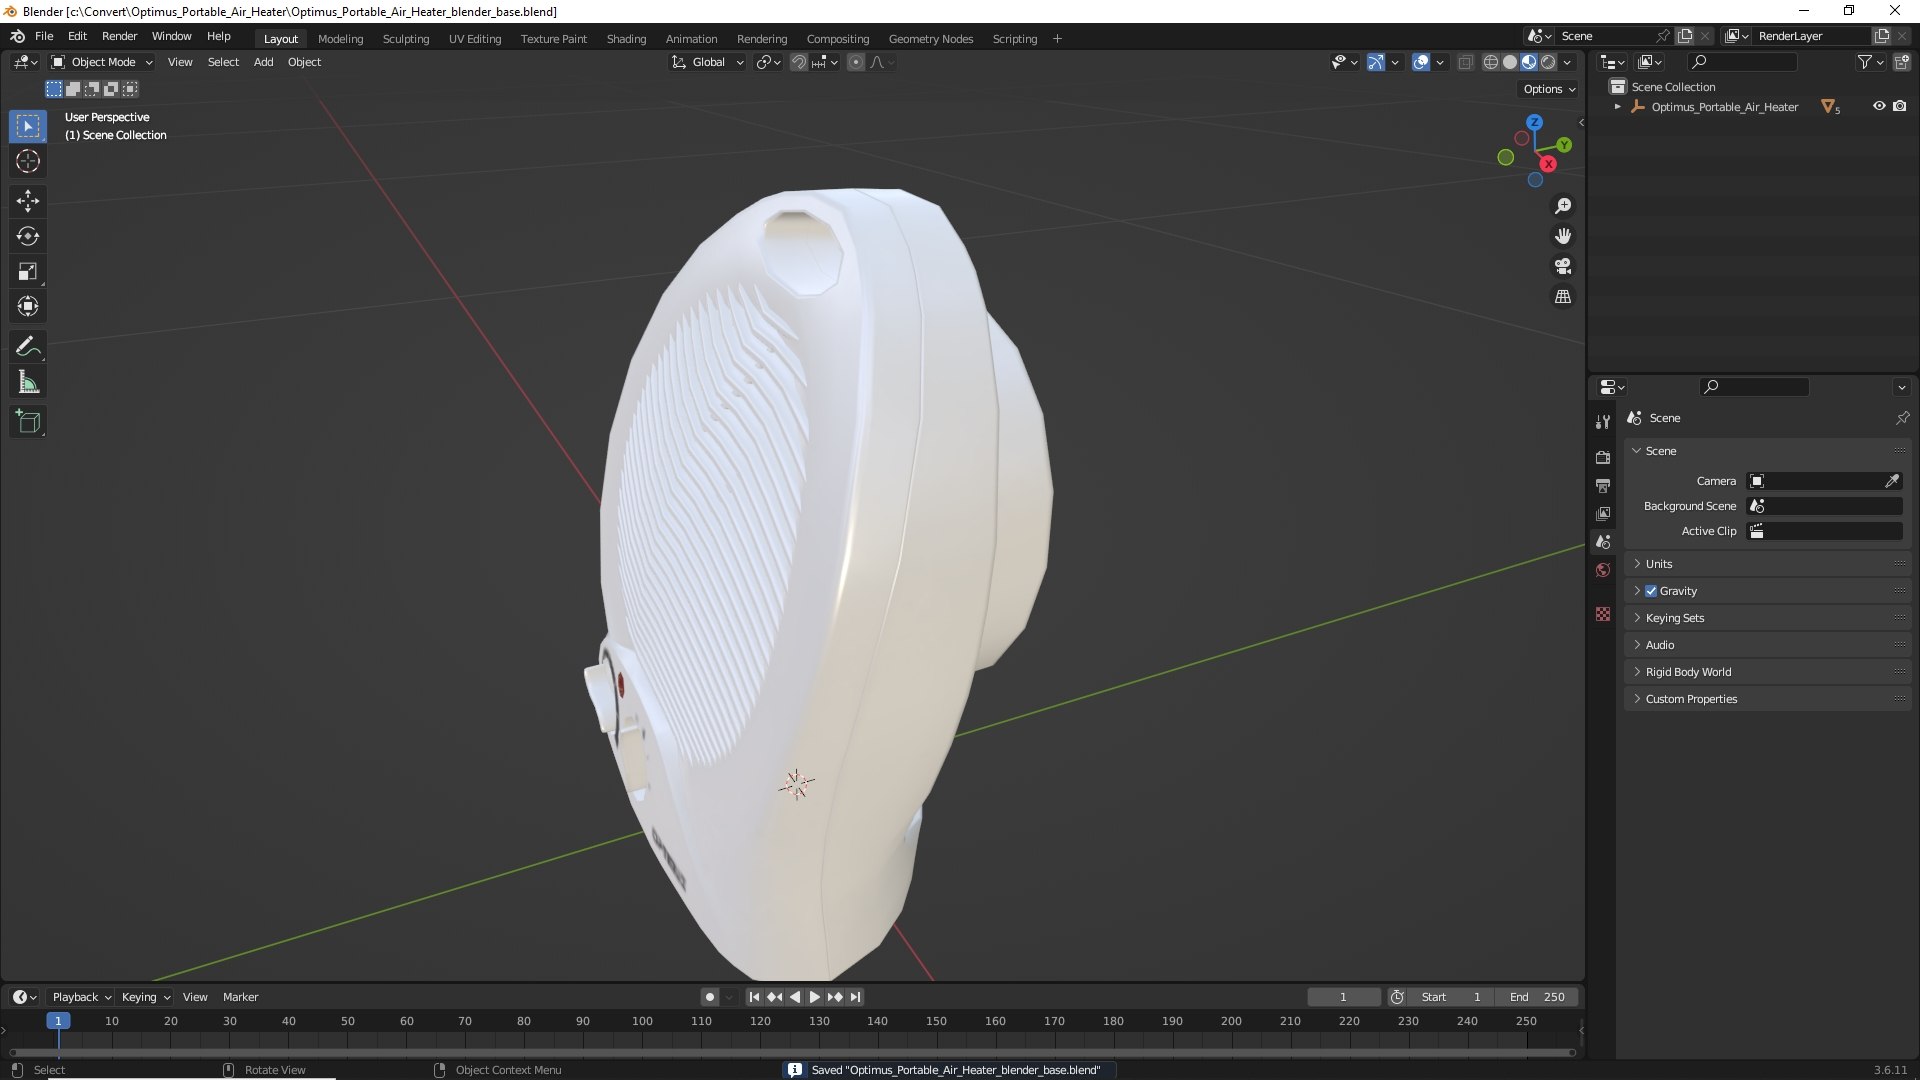This screenshot has height=1080, width=1920.
Task: Activate the Rotate tool
Action: [x=28, y=236]
